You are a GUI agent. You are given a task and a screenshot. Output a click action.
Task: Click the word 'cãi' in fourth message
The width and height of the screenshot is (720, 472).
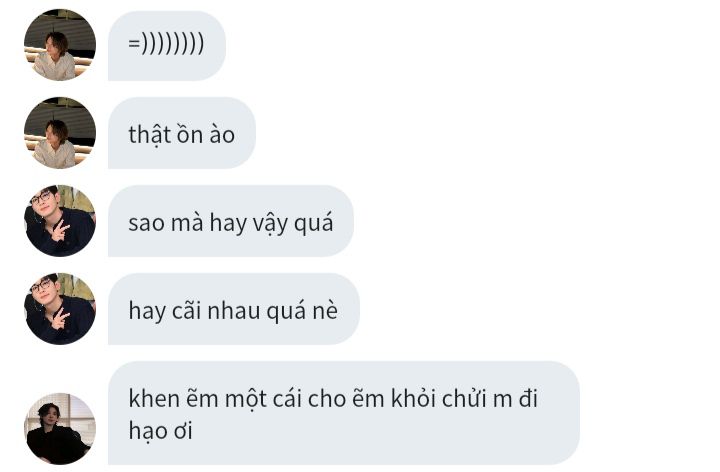[x=186, y=310]
